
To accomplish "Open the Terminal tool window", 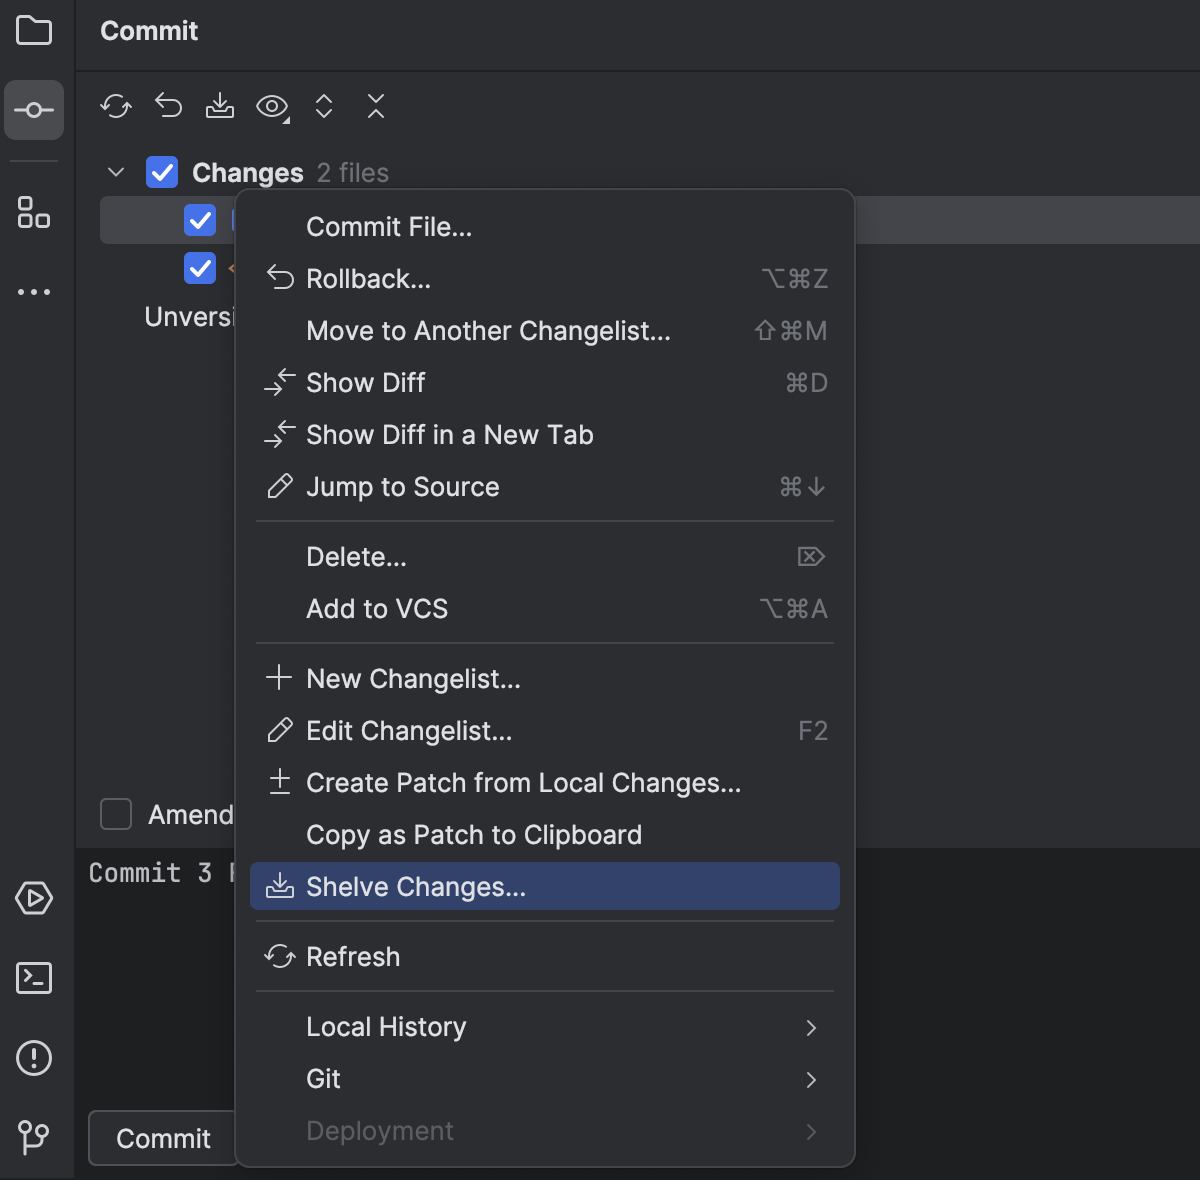I will (34, 978).
